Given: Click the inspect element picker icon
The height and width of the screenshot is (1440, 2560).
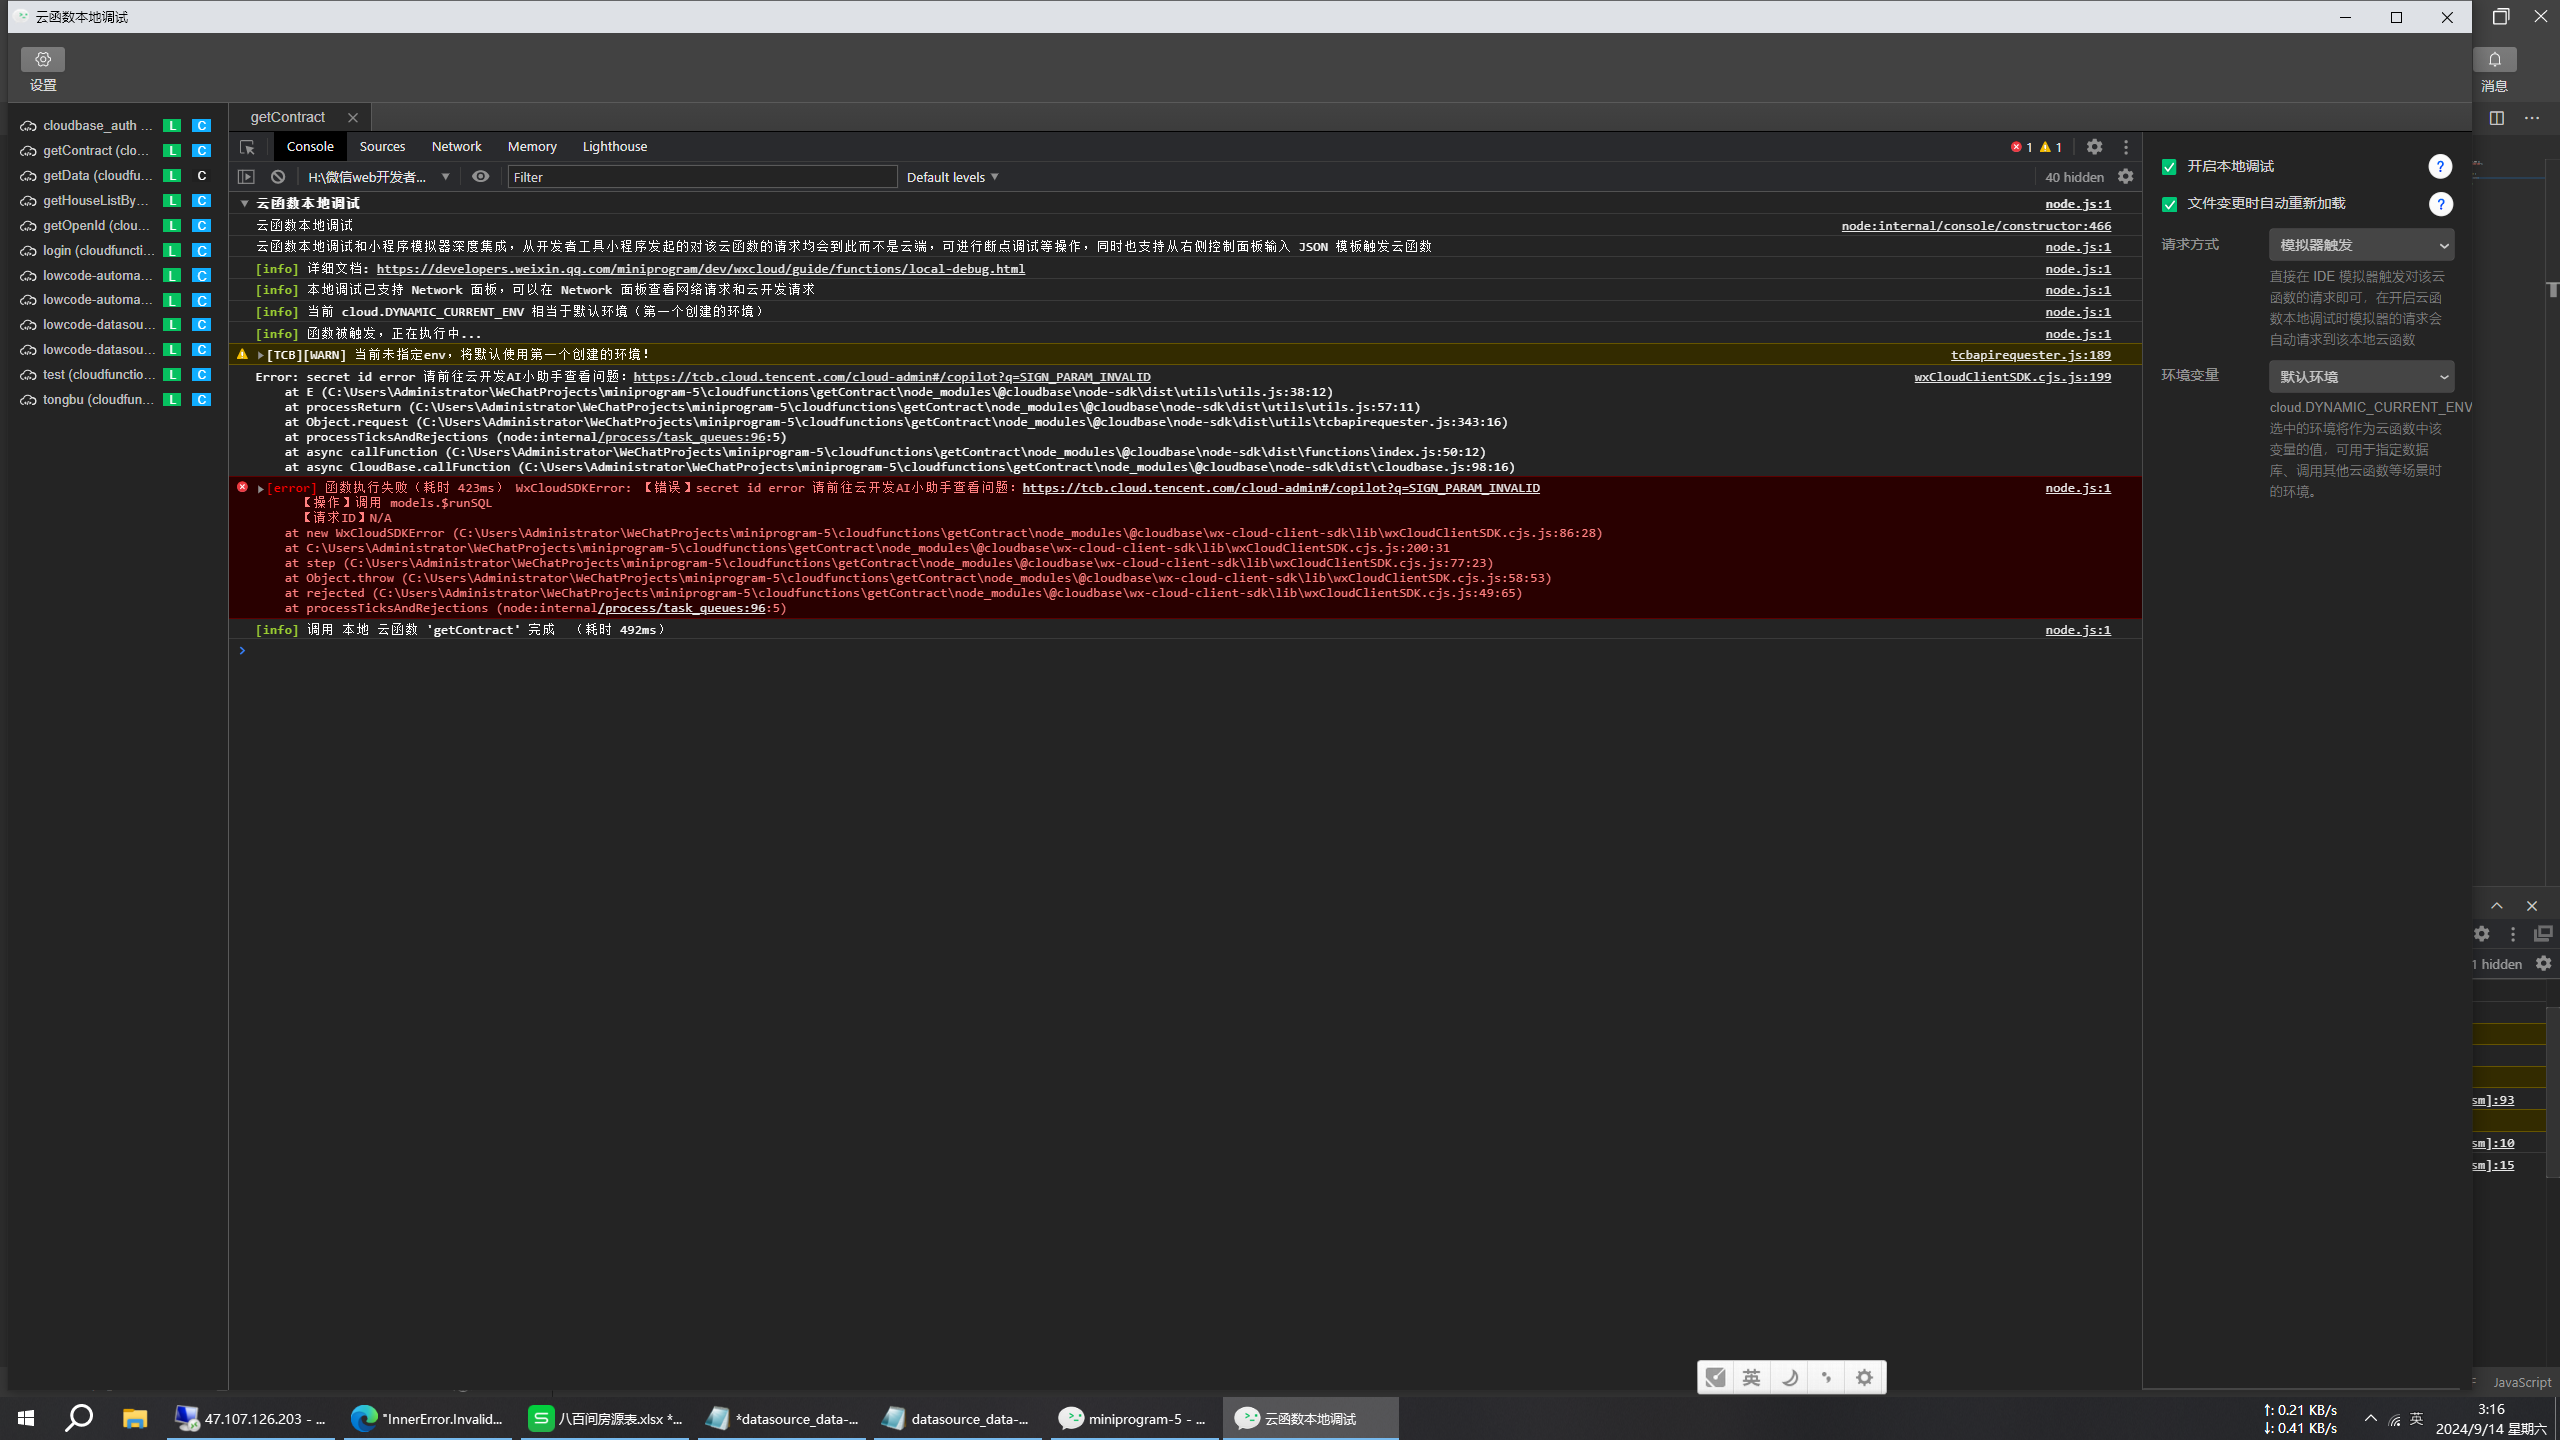Looking at the screenshot, I should tap(247, 147).
